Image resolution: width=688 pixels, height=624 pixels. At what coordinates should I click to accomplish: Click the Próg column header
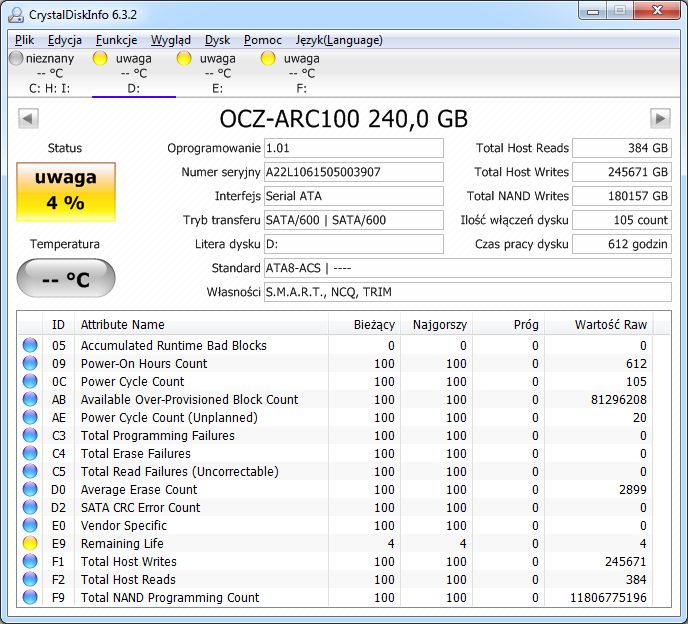click(508, 325)
